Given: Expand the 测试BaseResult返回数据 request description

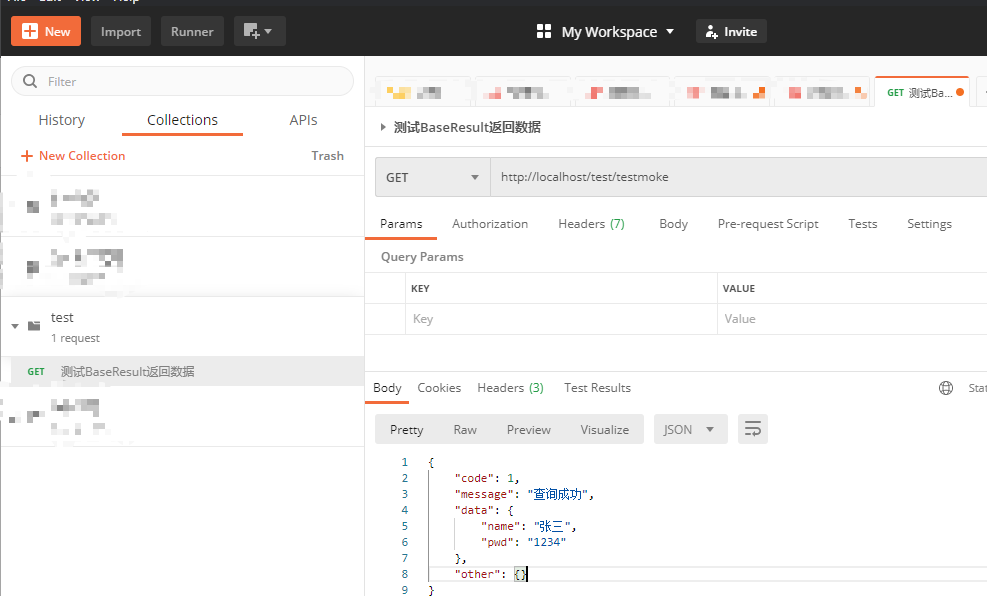Looking at the screenshot, I should pyautogui.click(x=383, y=127).
